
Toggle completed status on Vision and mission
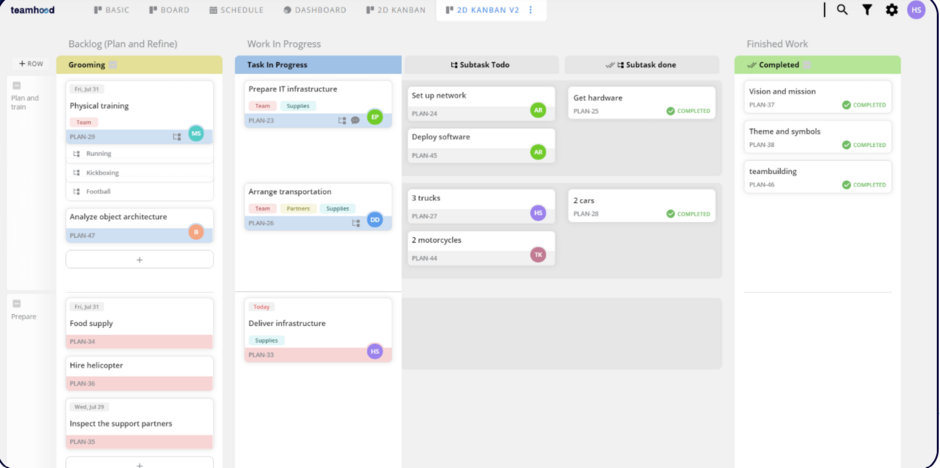847,105
